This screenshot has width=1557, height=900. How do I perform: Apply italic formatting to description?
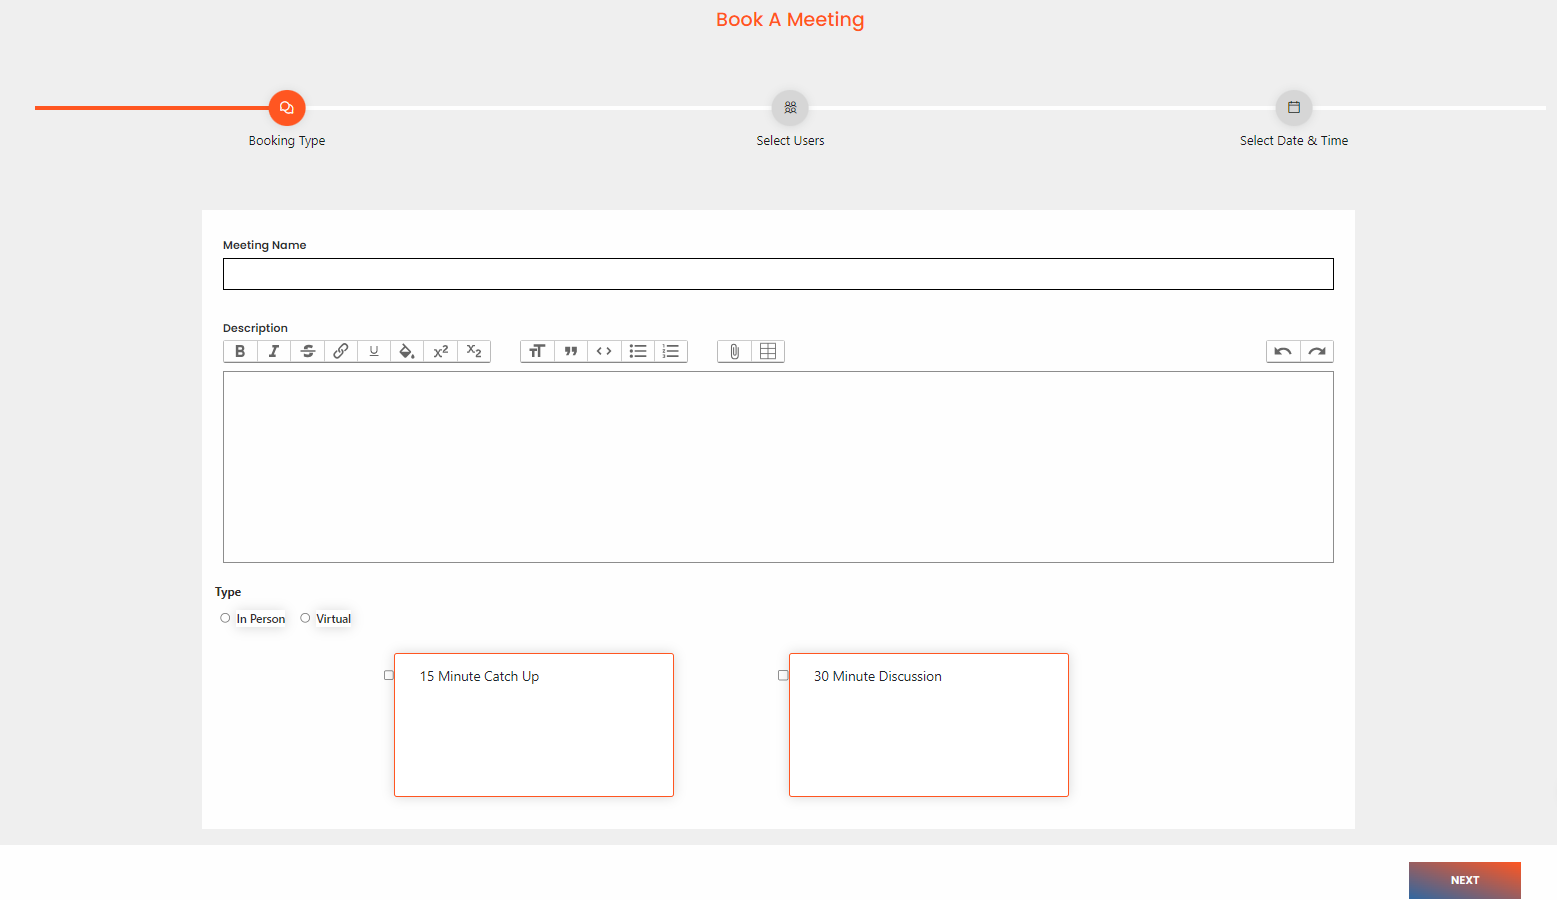[274, 351]
